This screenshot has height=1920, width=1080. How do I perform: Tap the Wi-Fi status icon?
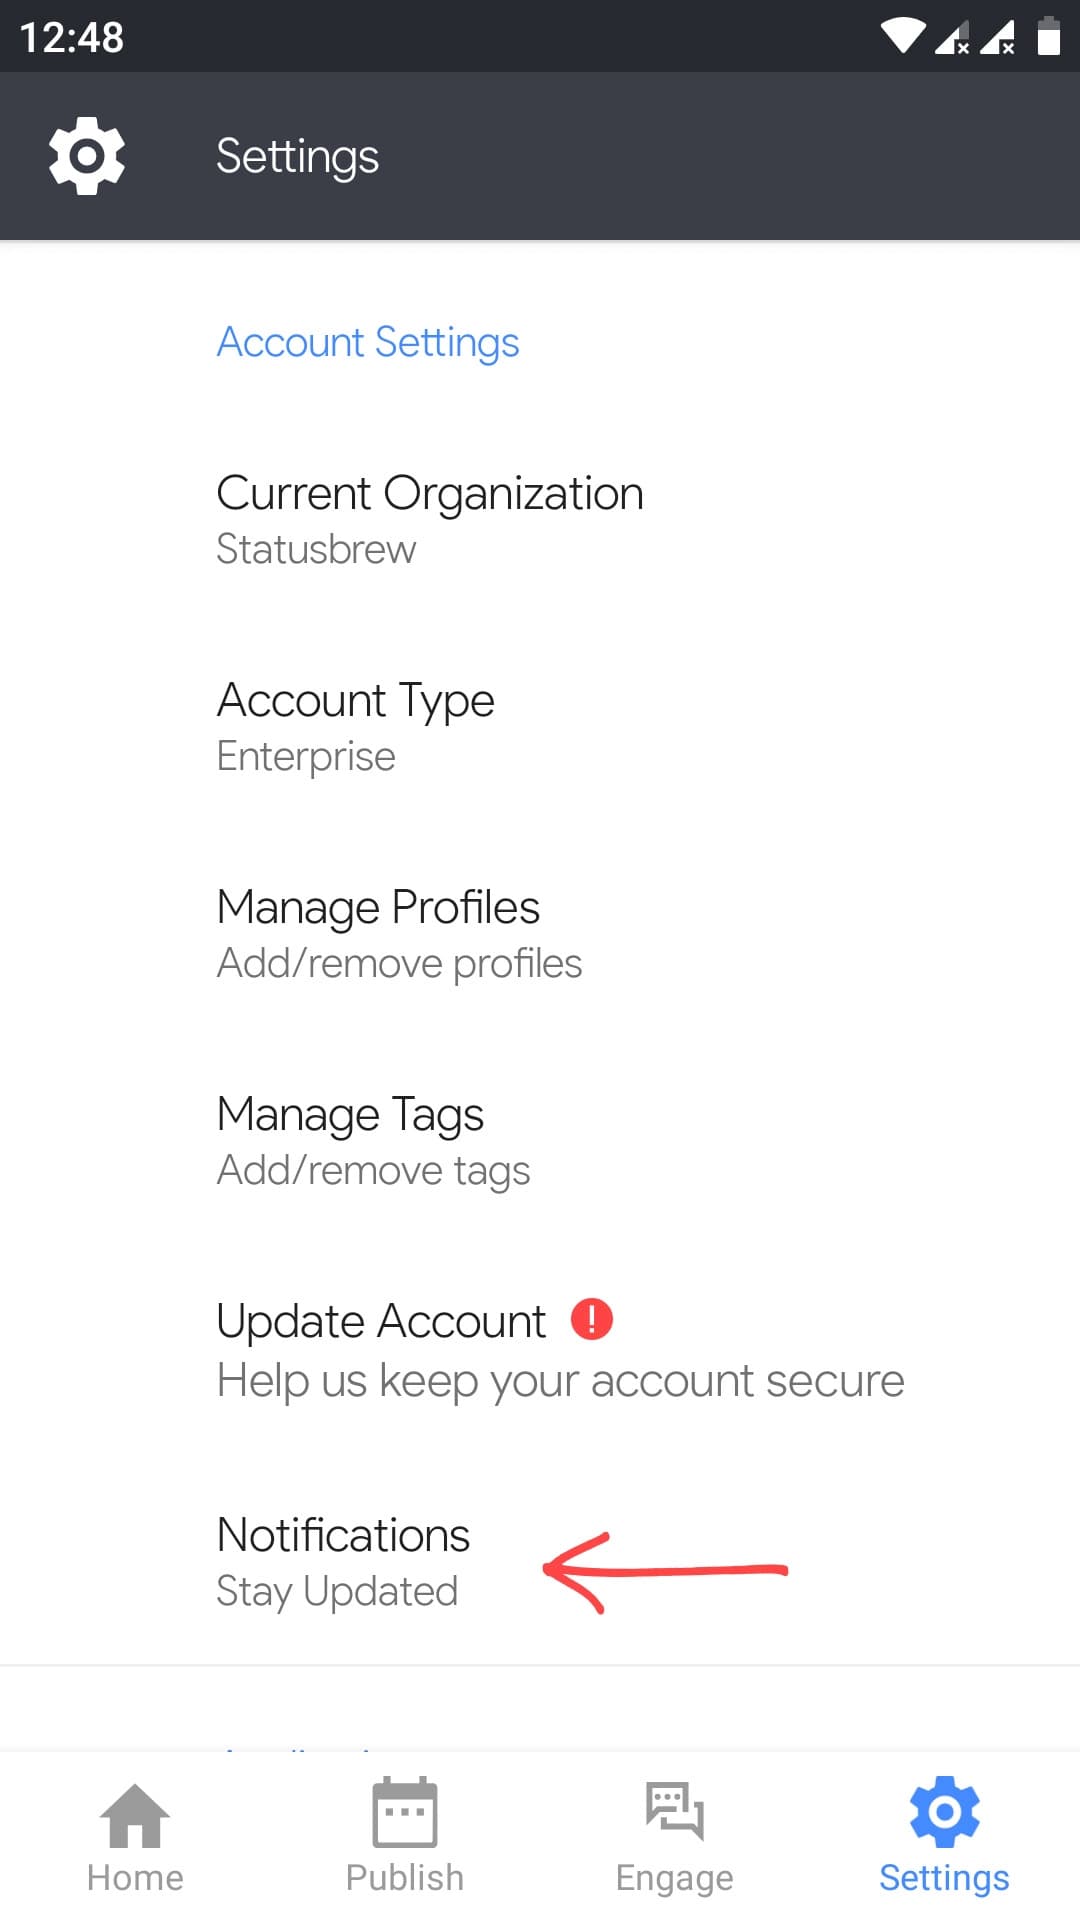[902, 36]
